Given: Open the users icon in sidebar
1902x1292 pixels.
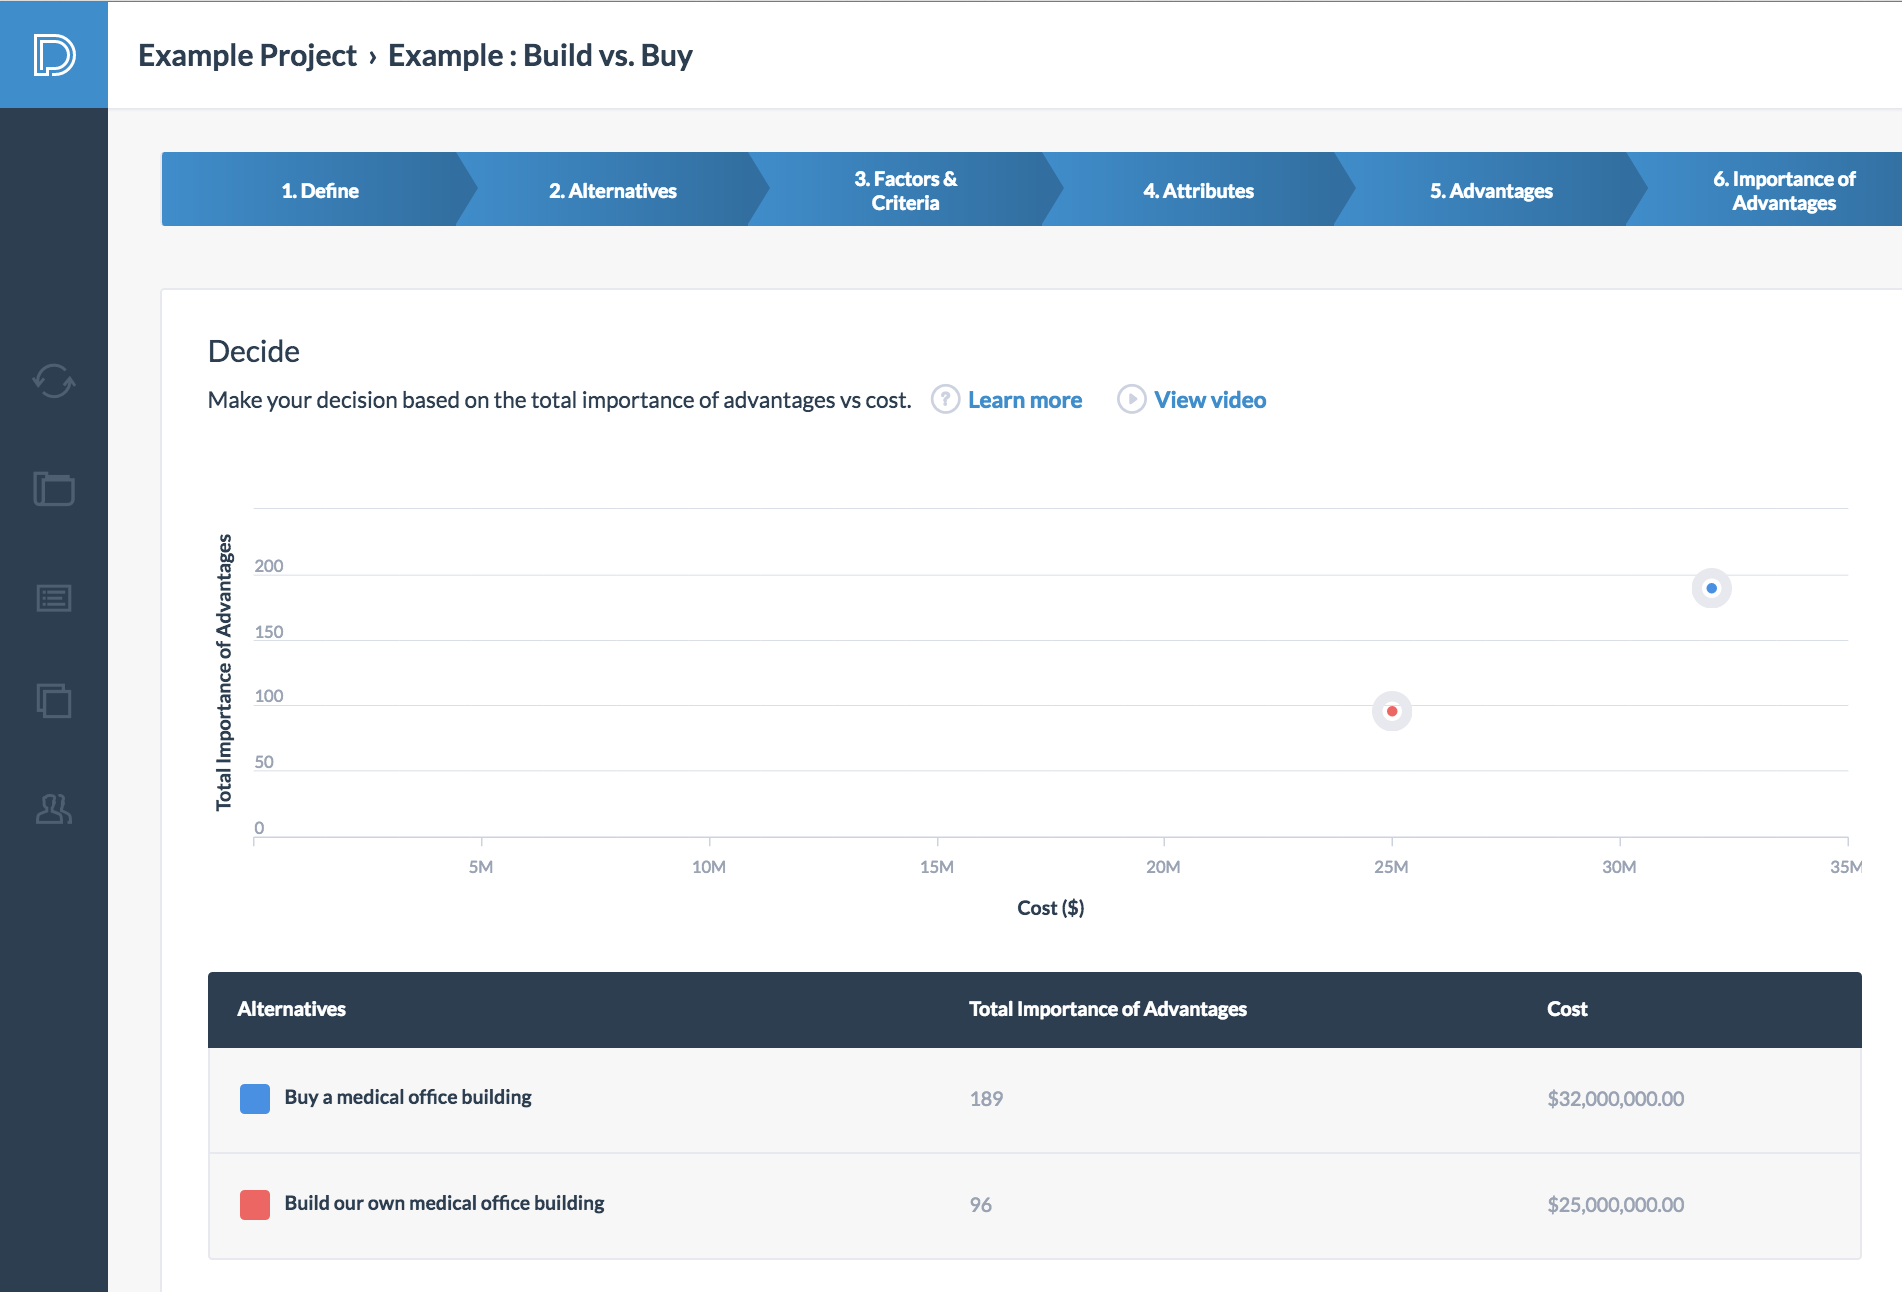Looking at the screenshot, I should 54,809.
